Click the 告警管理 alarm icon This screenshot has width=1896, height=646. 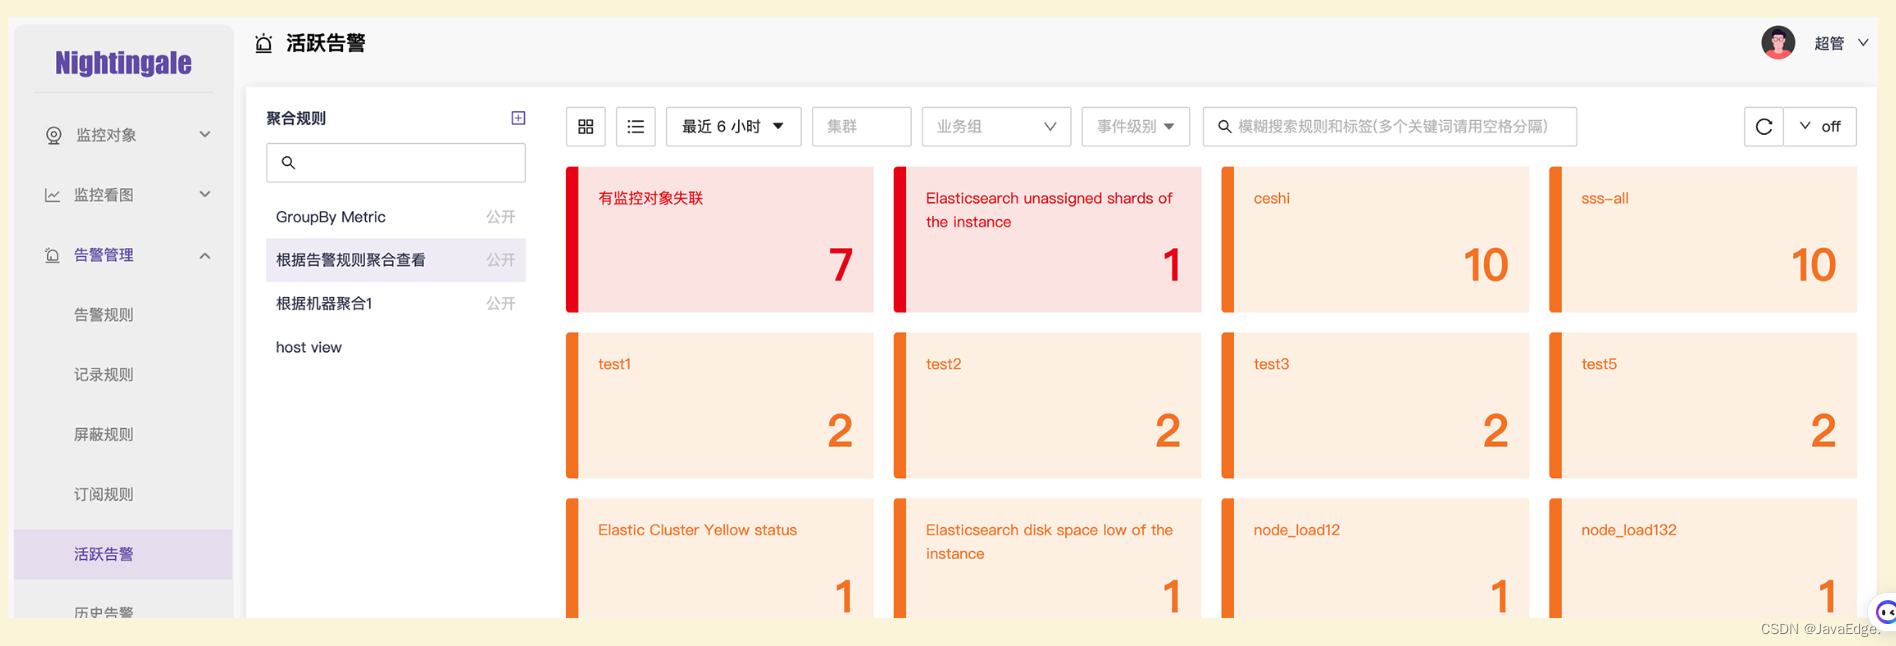pyautogui.click(x=52, y=255)
